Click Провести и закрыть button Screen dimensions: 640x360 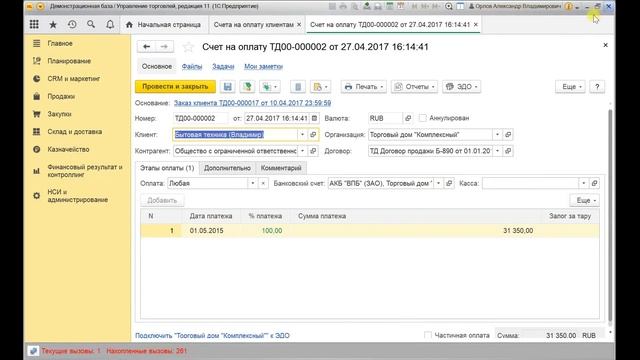coord(176,87)
